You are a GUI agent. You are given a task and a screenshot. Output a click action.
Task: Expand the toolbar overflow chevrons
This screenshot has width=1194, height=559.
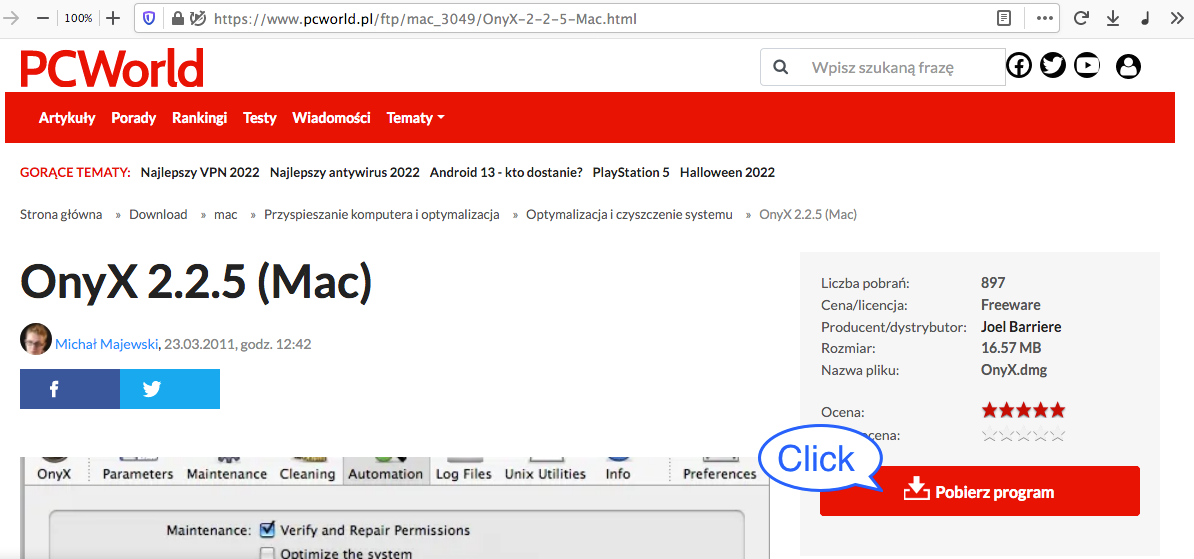coord(1176,18)
